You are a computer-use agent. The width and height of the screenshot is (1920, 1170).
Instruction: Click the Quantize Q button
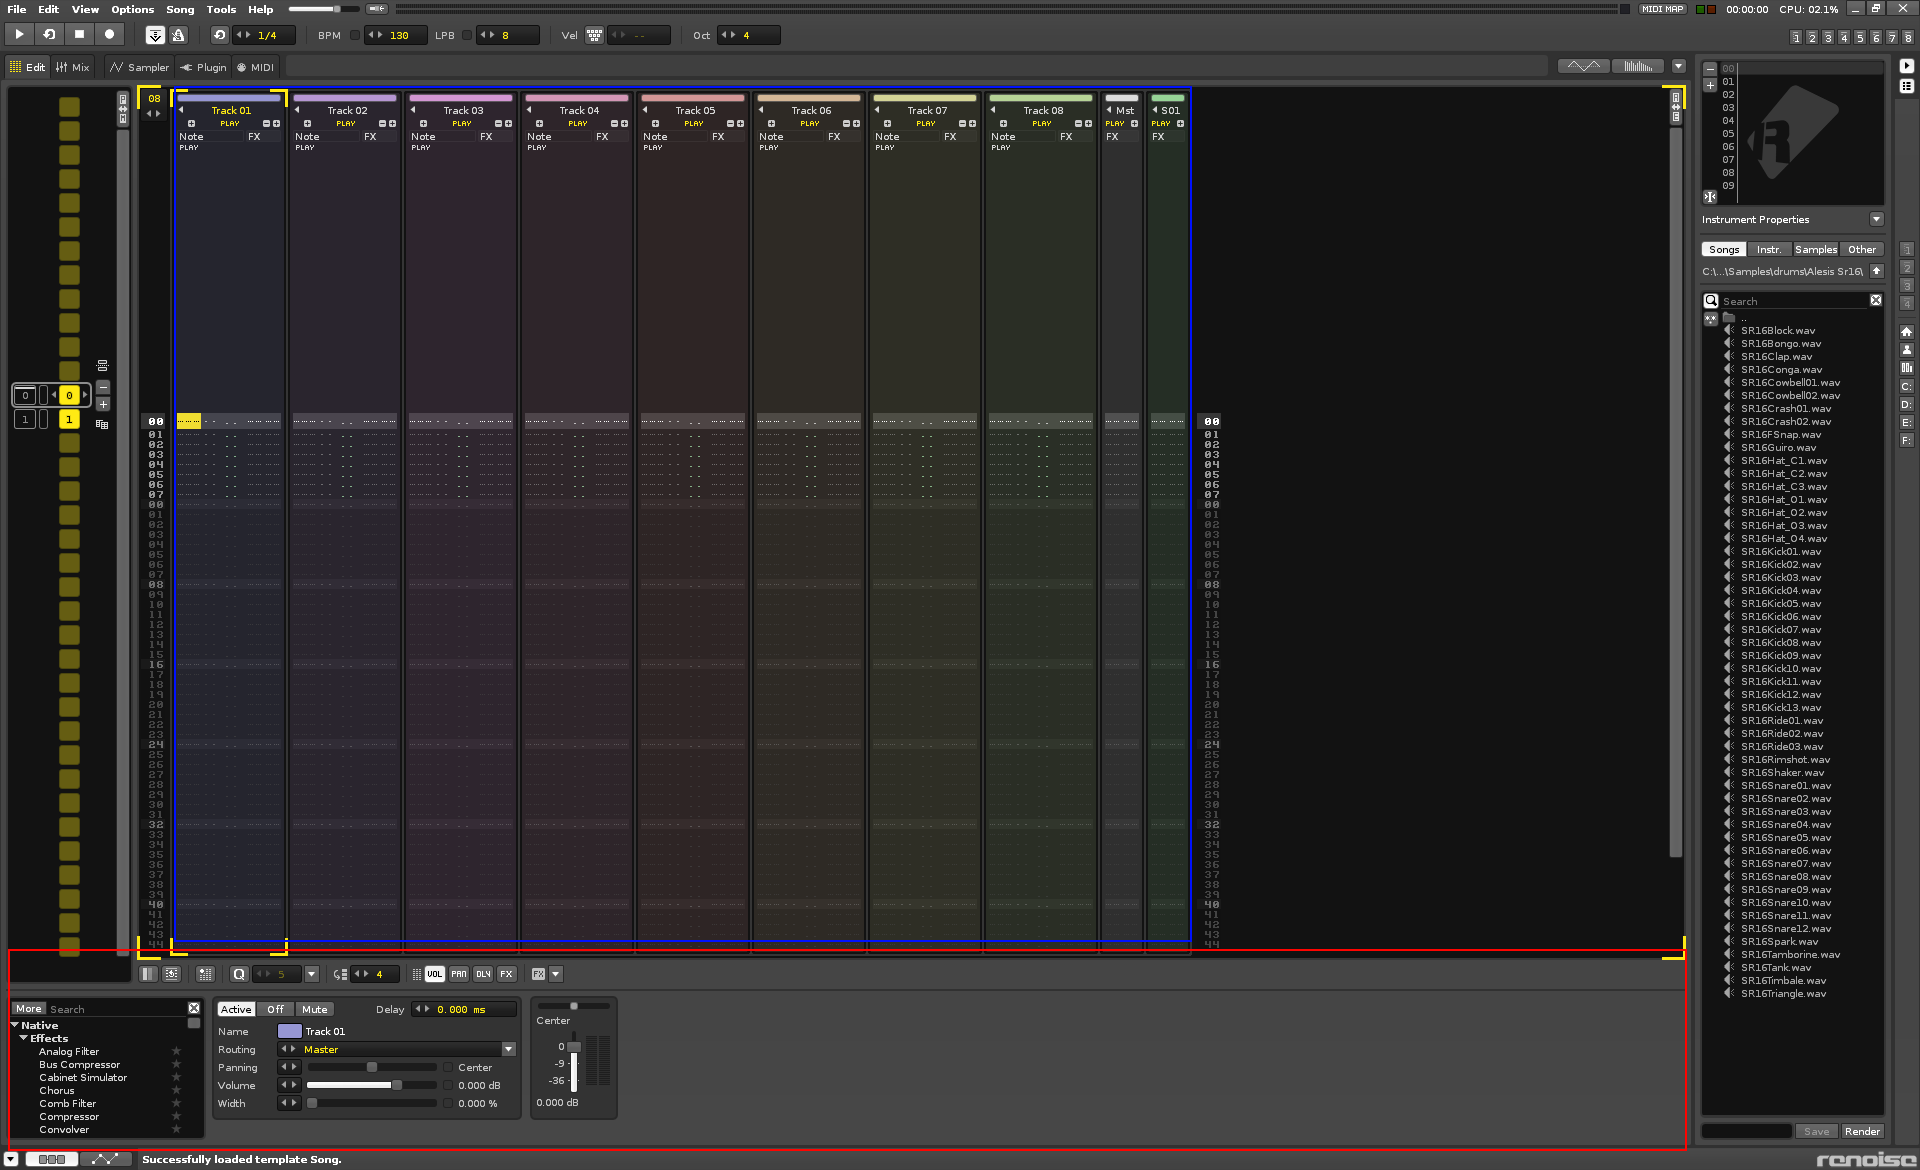point(238,974)
